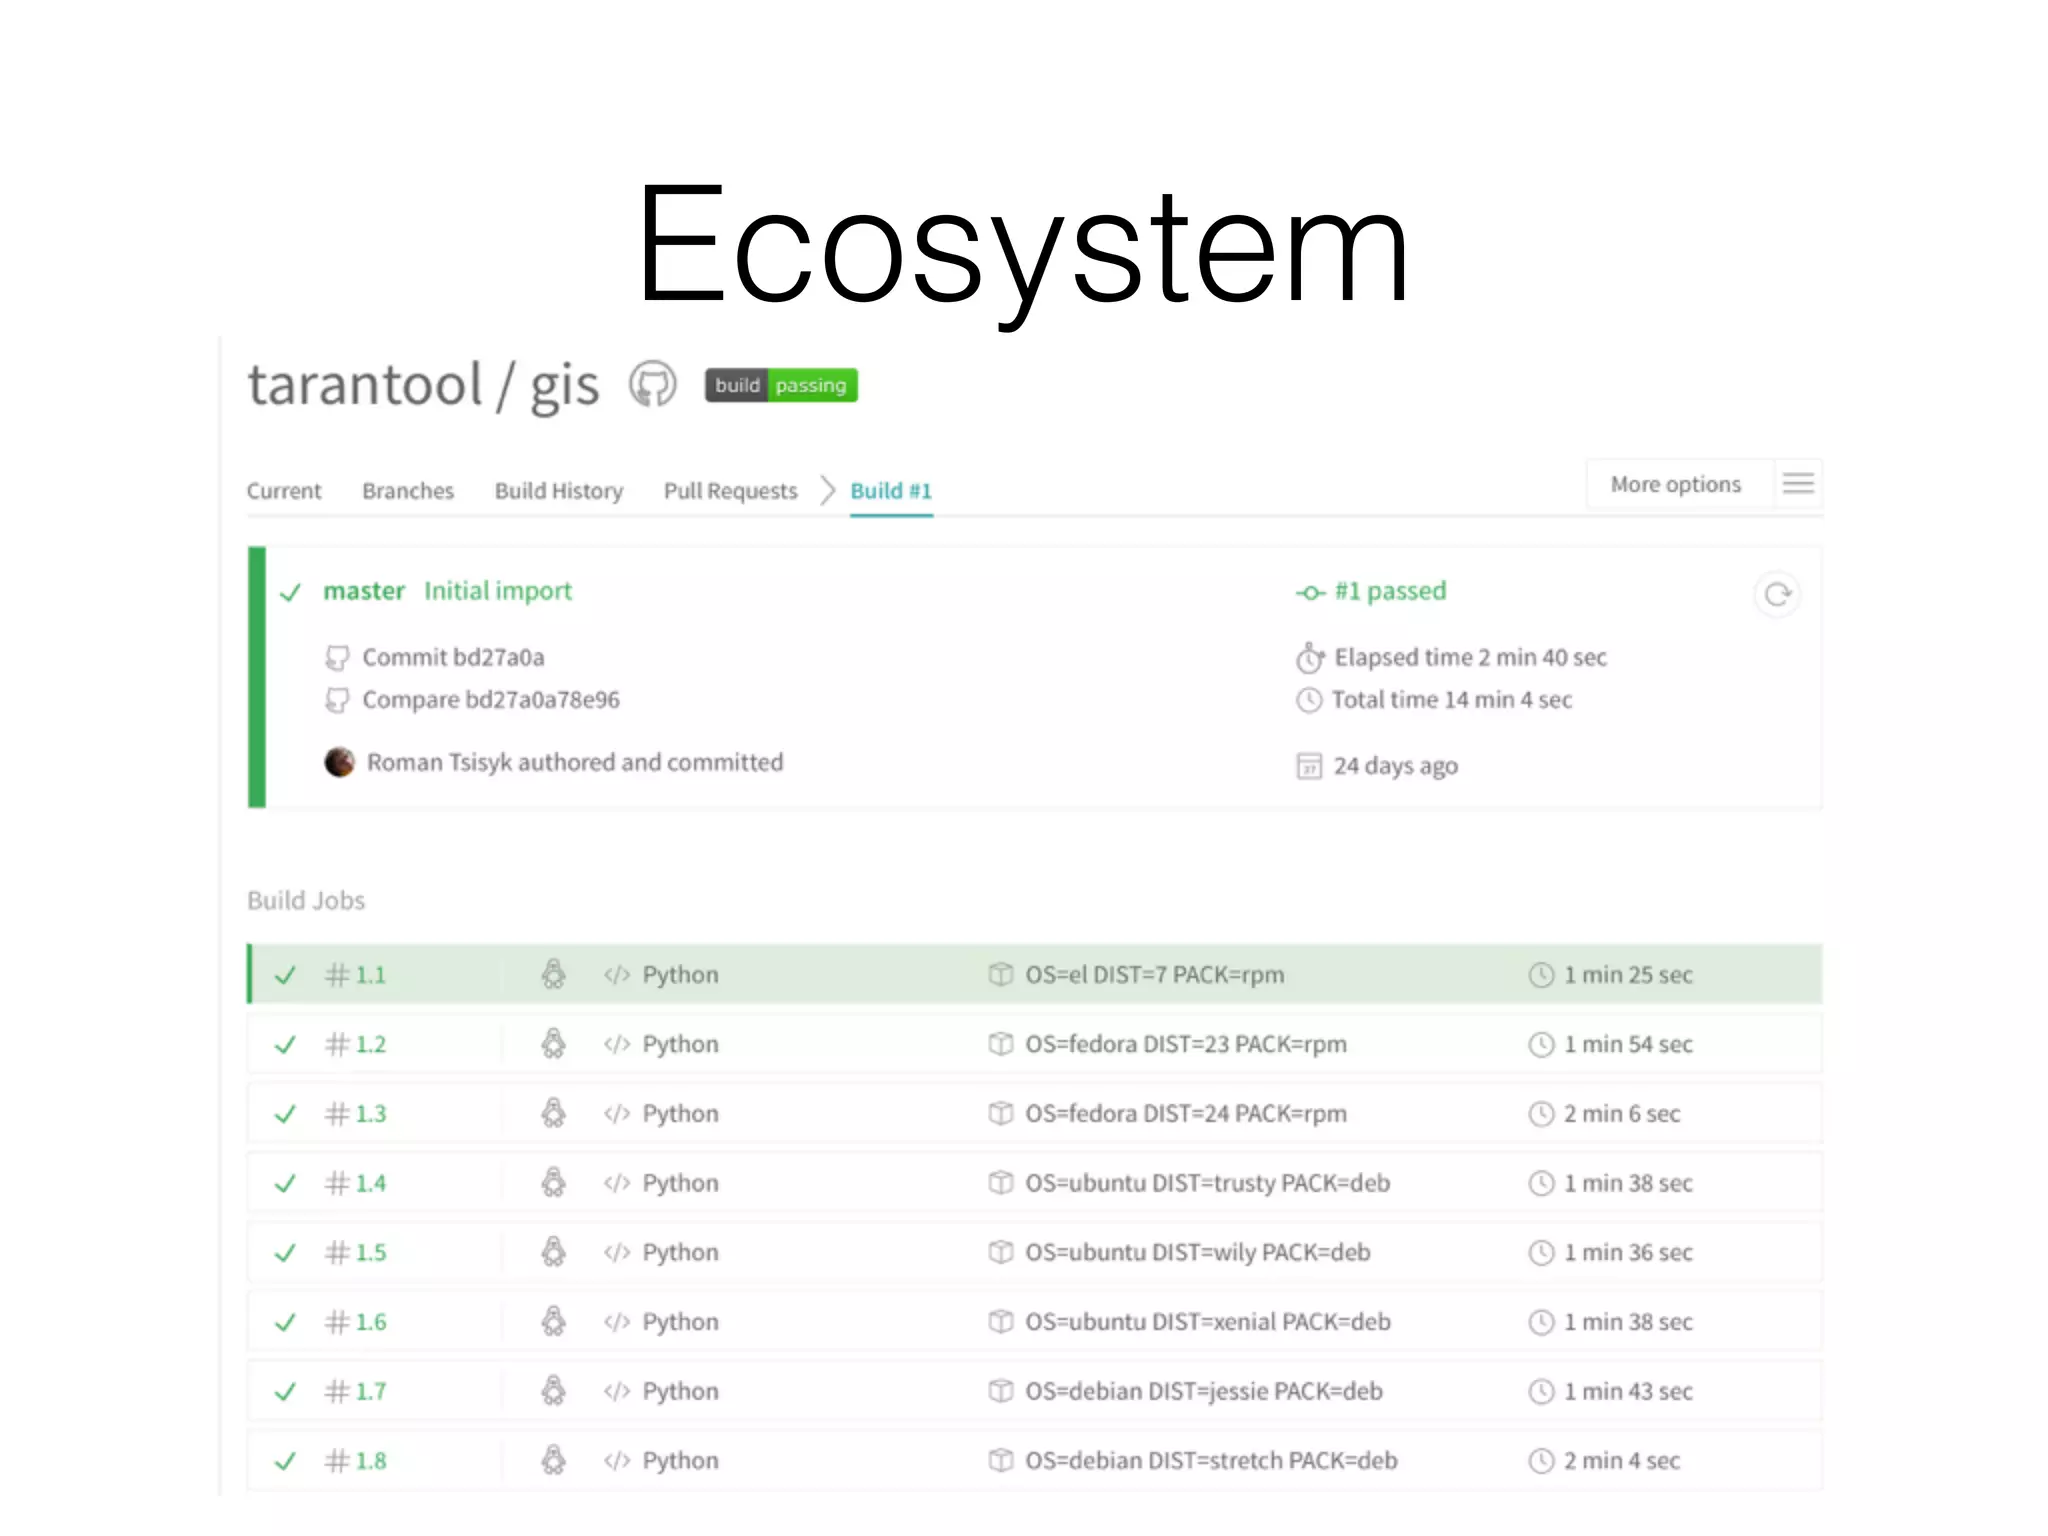2048x1536 pixels.
Task: Click the green checkmark beside master
Action: [290, 593]
